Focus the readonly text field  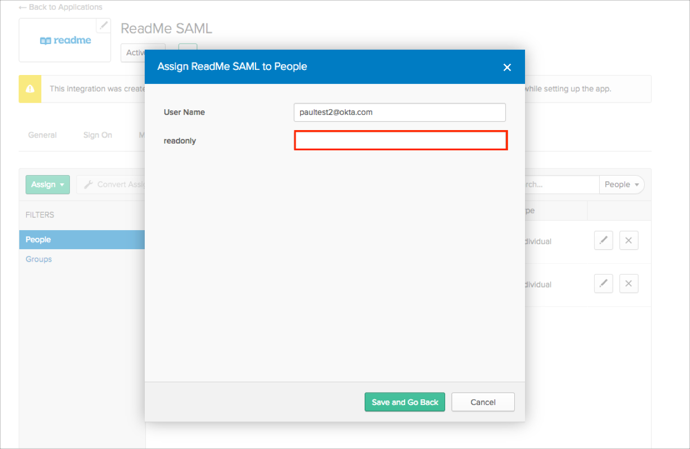click(x=400, y=141)
